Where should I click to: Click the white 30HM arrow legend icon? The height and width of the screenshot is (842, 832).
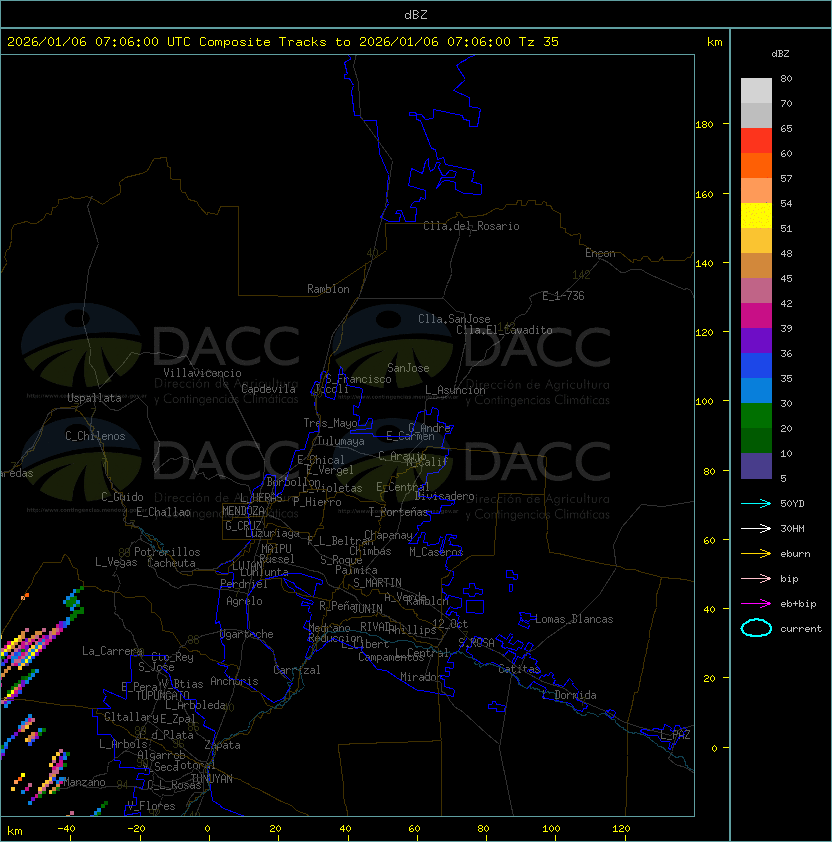[x=756, y=528]
